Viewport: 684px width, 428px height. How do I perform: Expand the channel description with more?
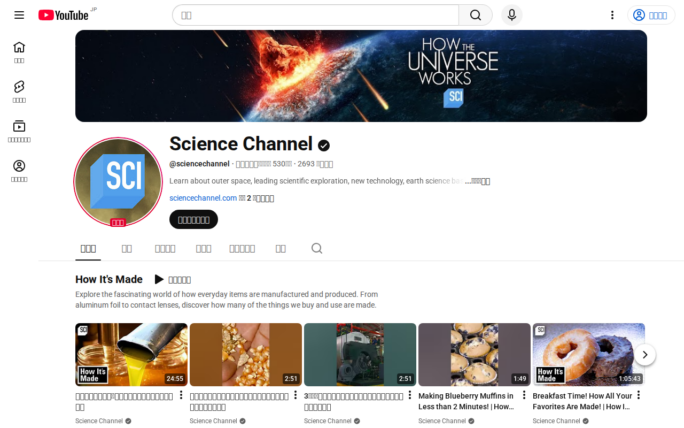(x=478, y=182)
